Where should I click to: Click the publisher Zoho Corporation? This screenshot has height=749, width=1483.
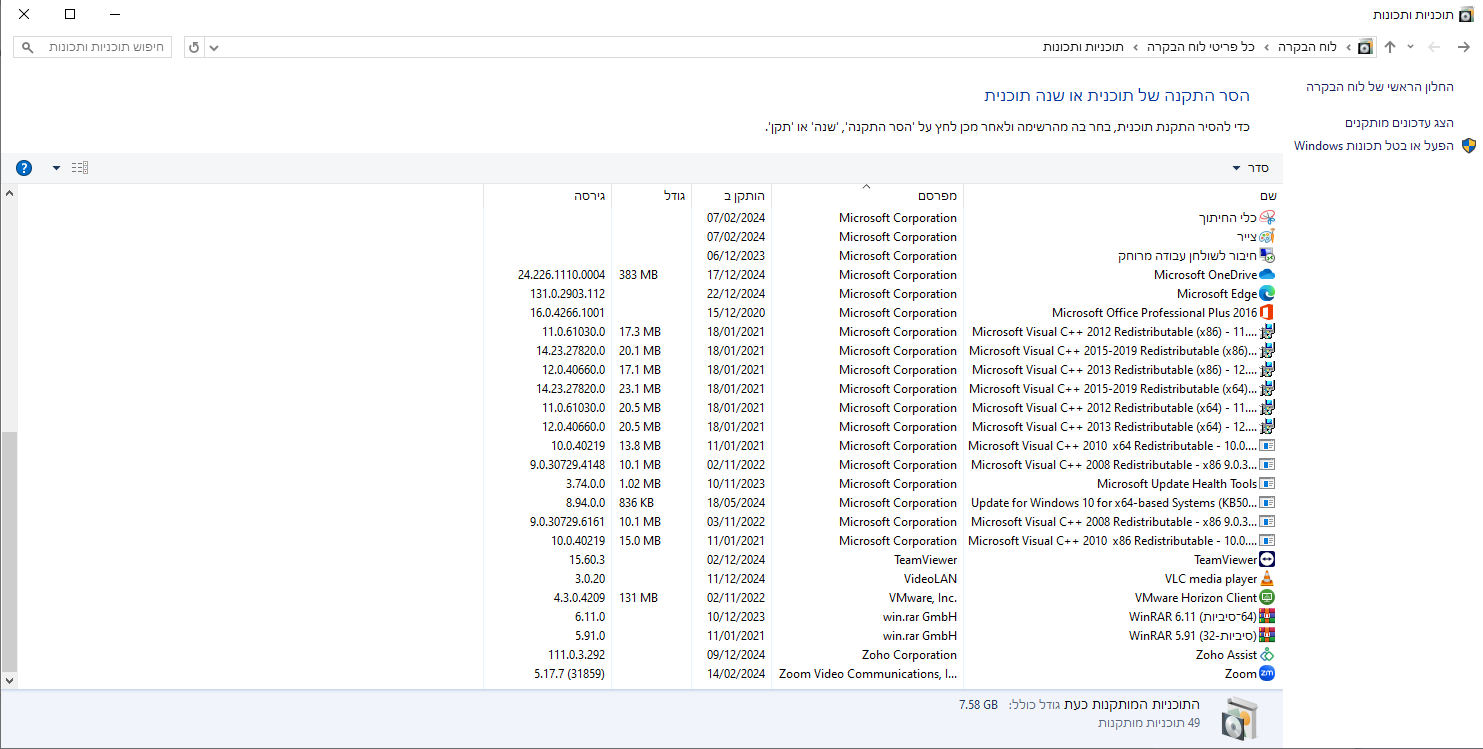click(x=909, y=655)
